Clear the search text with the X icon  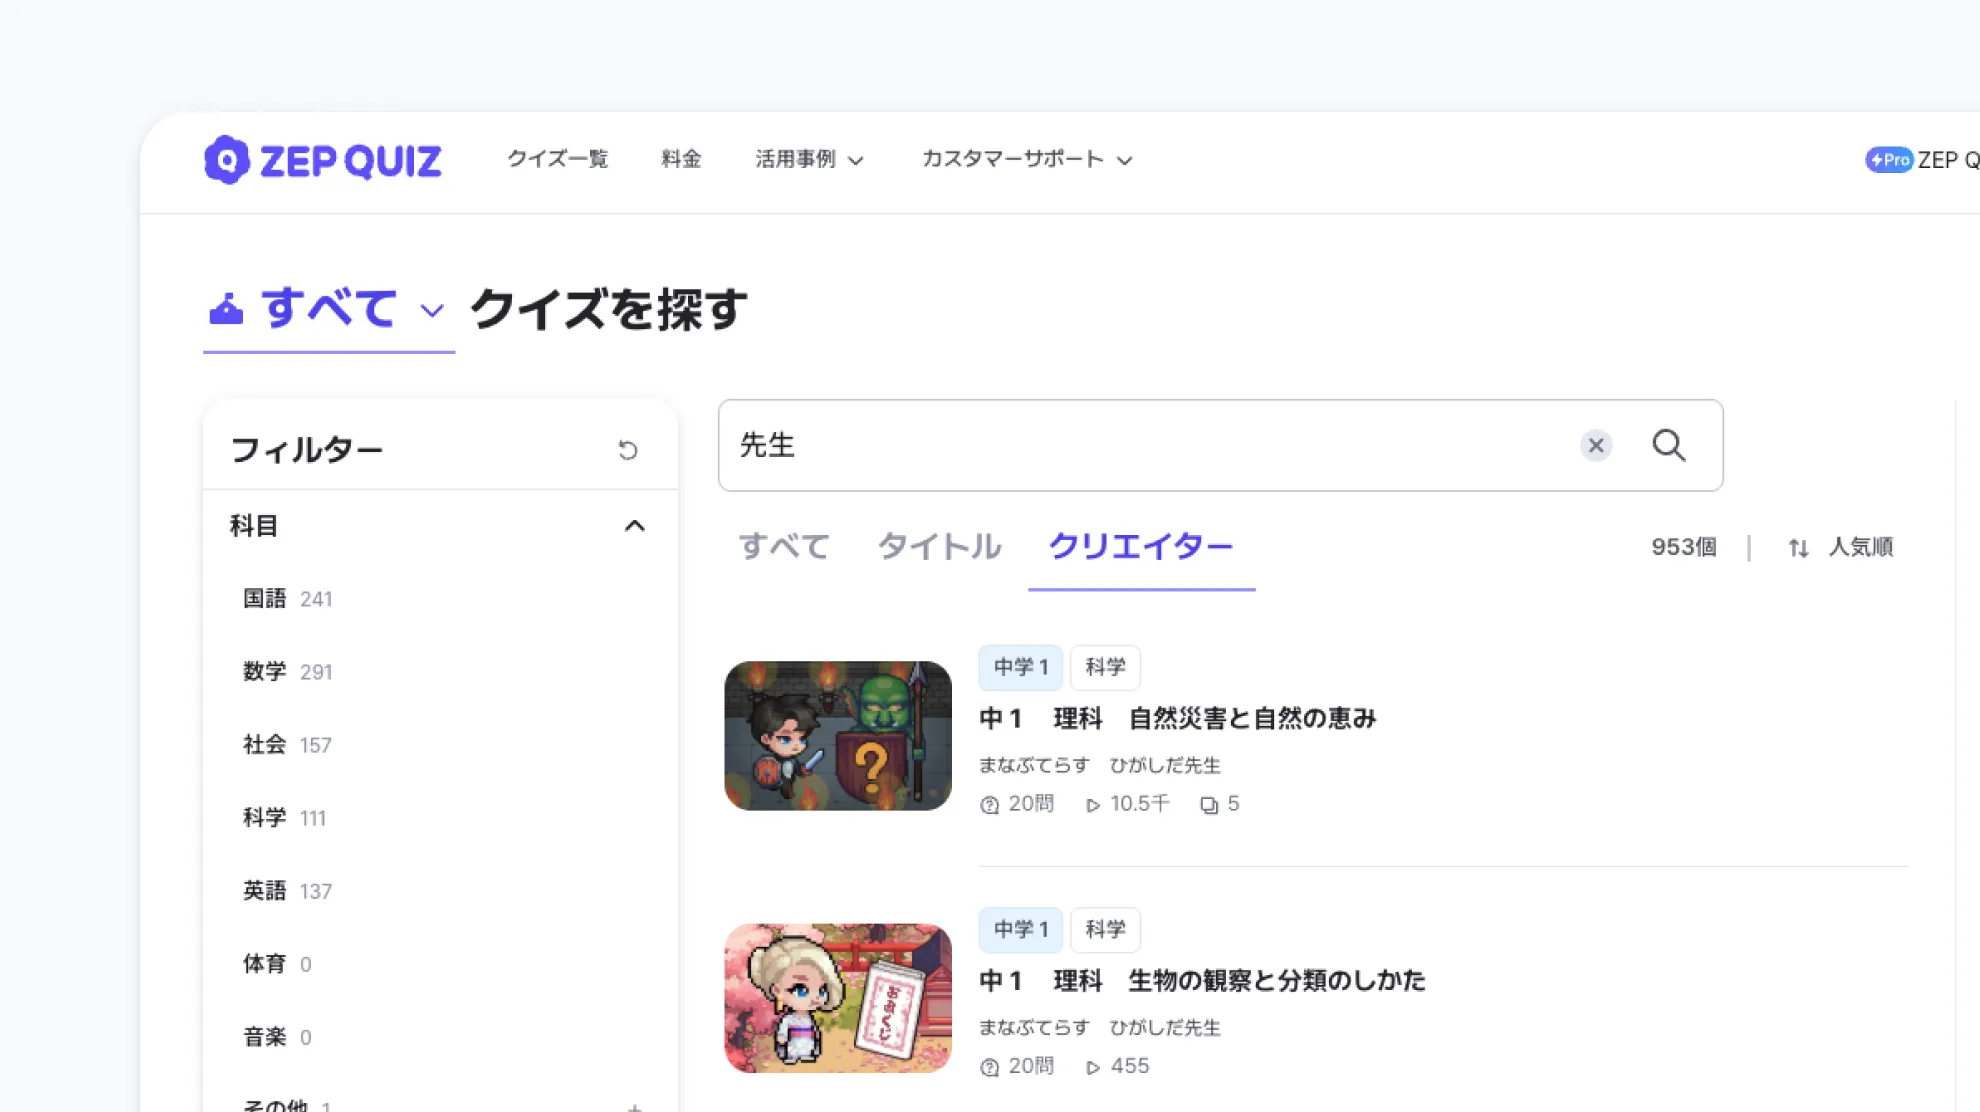click(1596, 445)
